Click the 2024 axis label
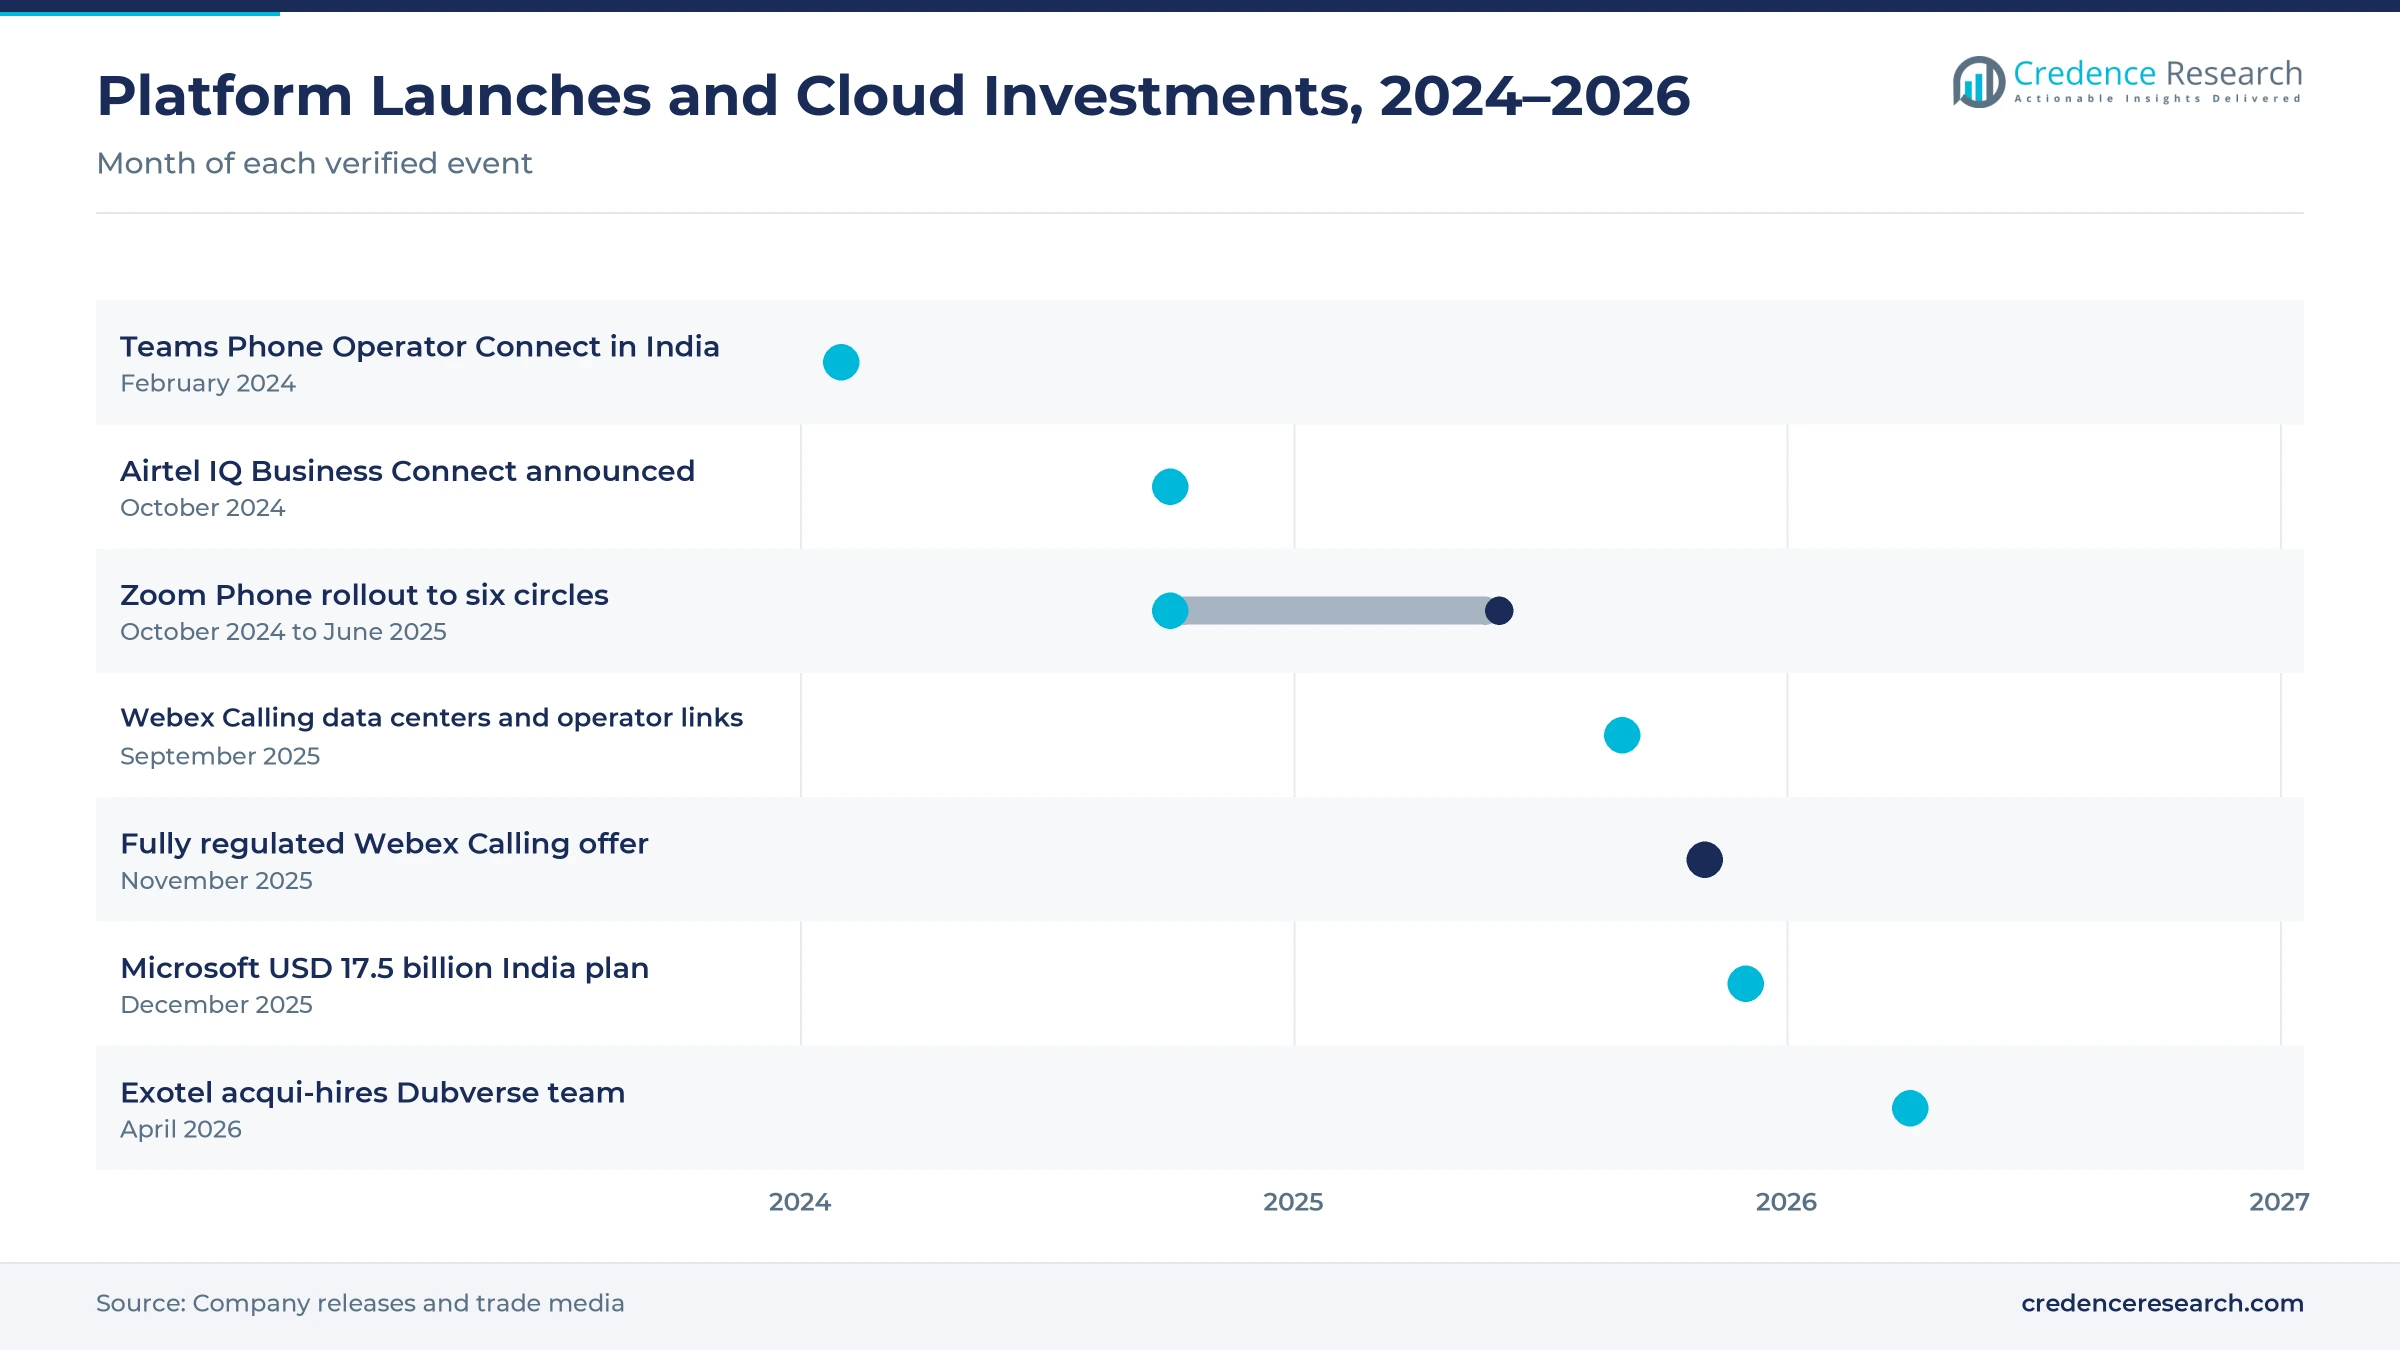 (800, 1202)
